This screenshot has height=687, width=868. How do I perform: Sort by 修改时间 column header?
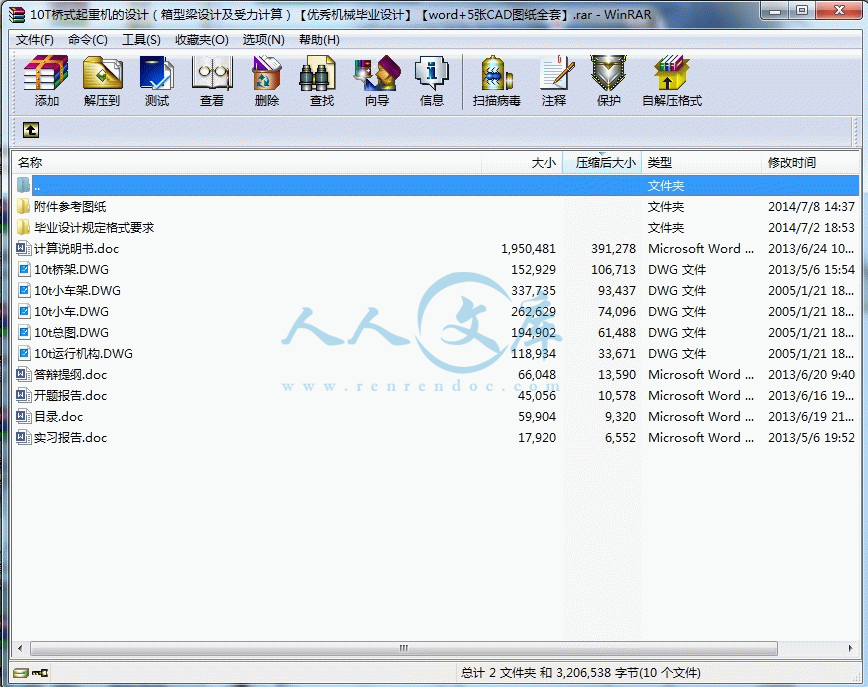(810, 163)
